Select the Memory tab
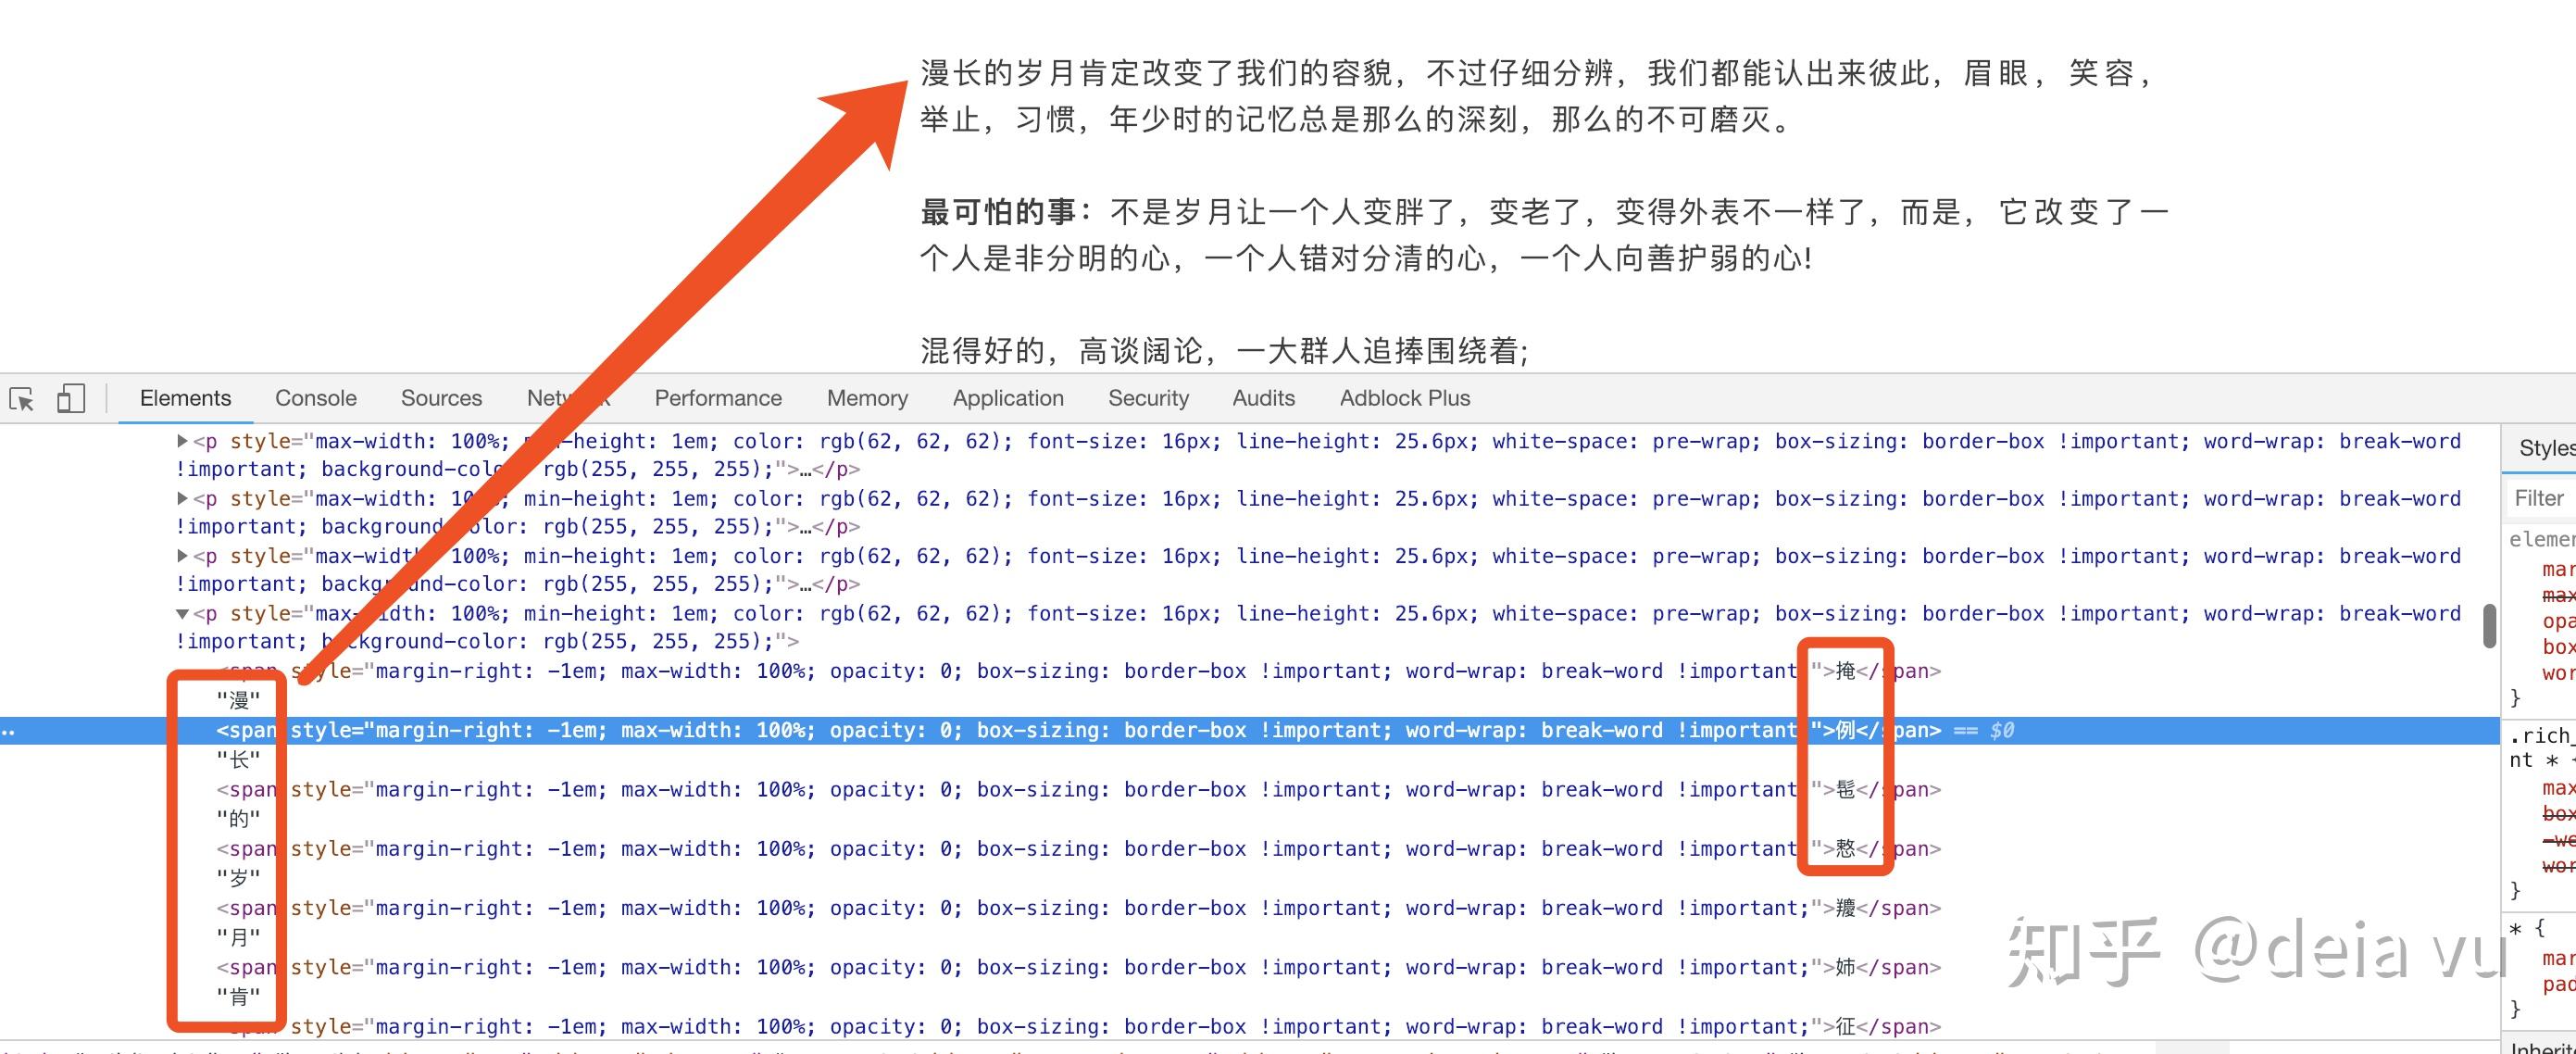 [x=866, y=398]
